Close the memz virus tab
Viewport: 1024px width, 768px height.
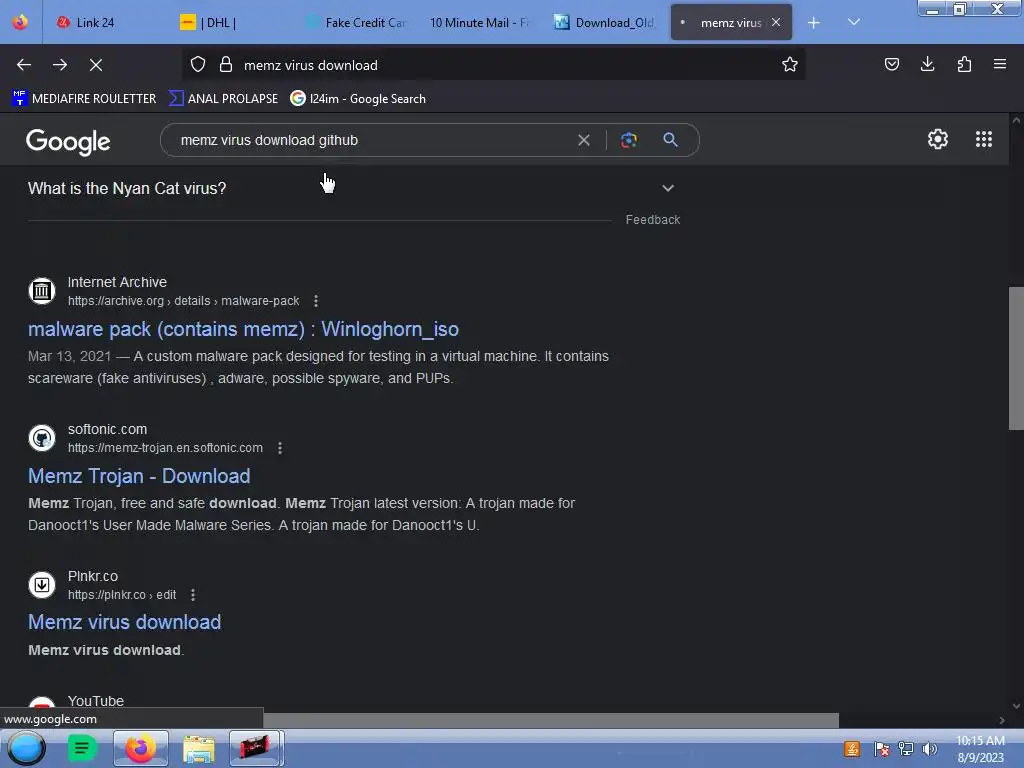coord(776,22)
